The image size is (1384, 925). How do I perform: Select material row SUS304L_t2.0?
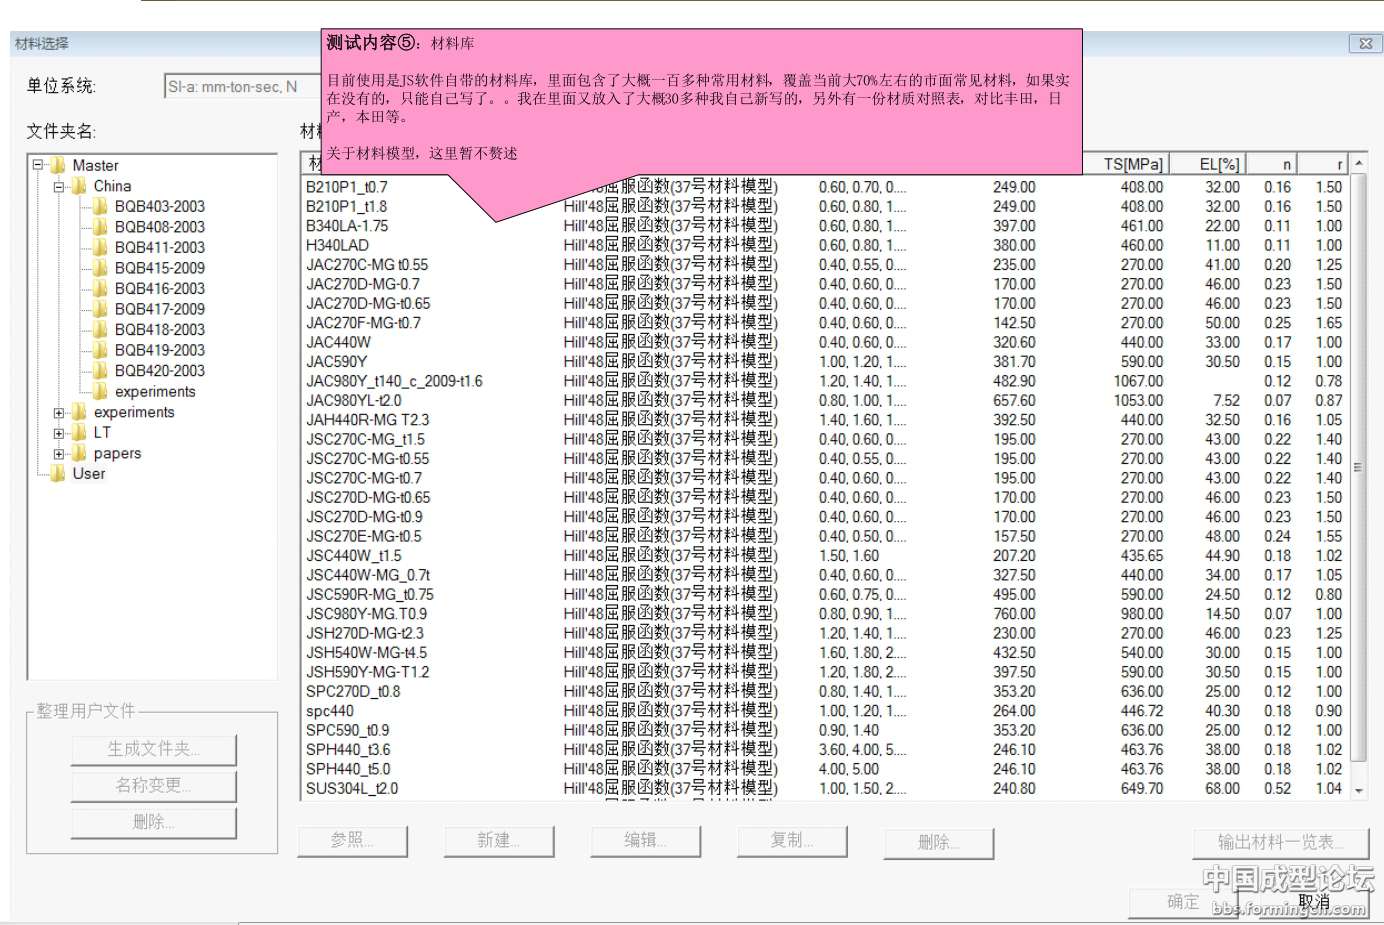[352, 789]
